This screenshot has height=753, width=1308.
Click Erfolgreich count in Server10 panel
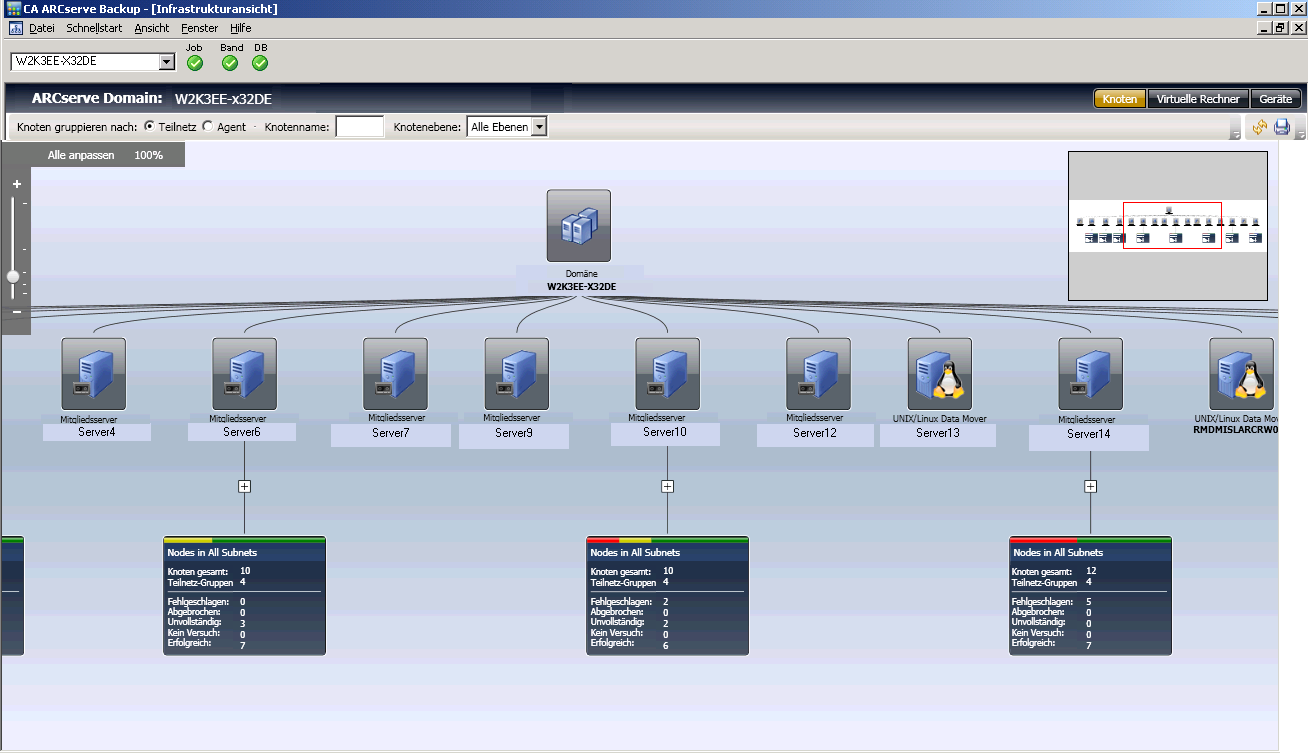tap(666, 645)
